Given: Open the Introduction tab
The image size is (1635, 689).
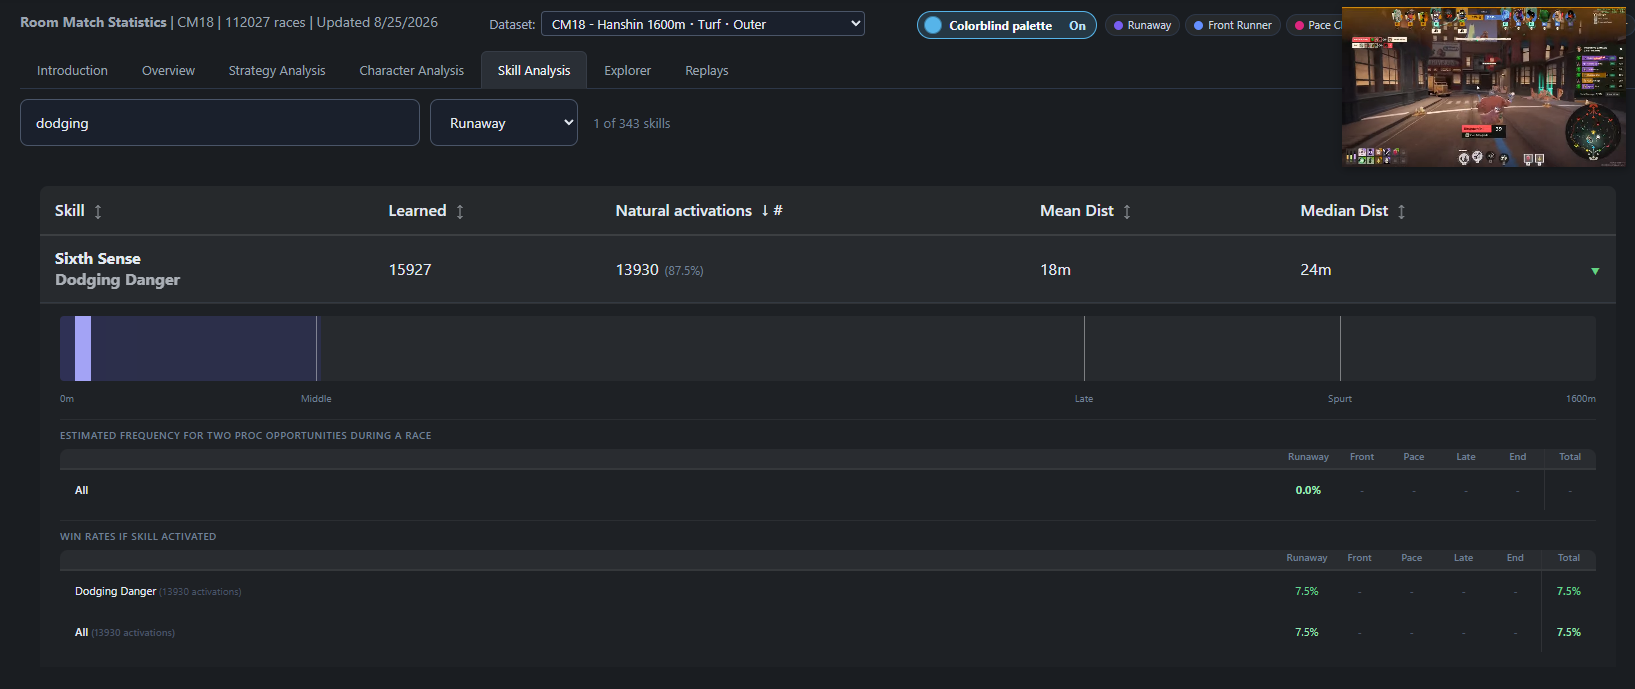Looking at the screenshot, I should 72,71.
